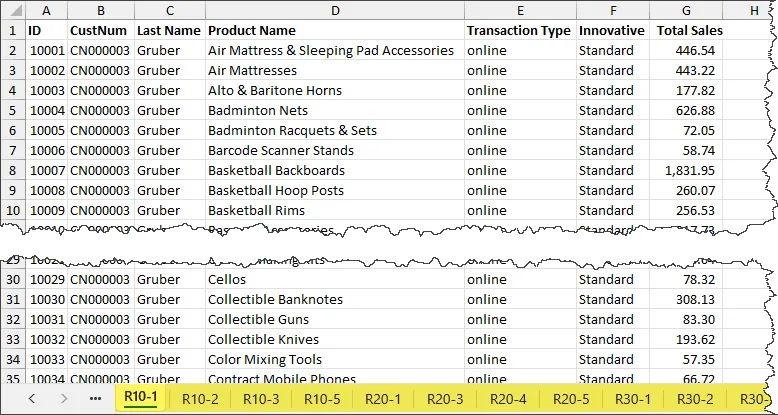Click the Transaction Type header cell
The height and width of the screenshot is (415, 778).
tap(518, 30)
